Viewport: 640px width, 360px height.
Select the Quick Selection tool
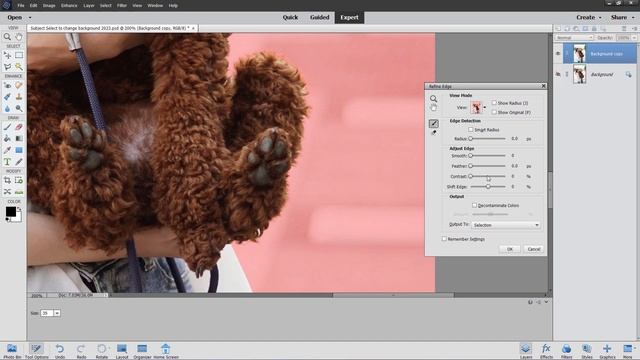(x=19, y=67)
